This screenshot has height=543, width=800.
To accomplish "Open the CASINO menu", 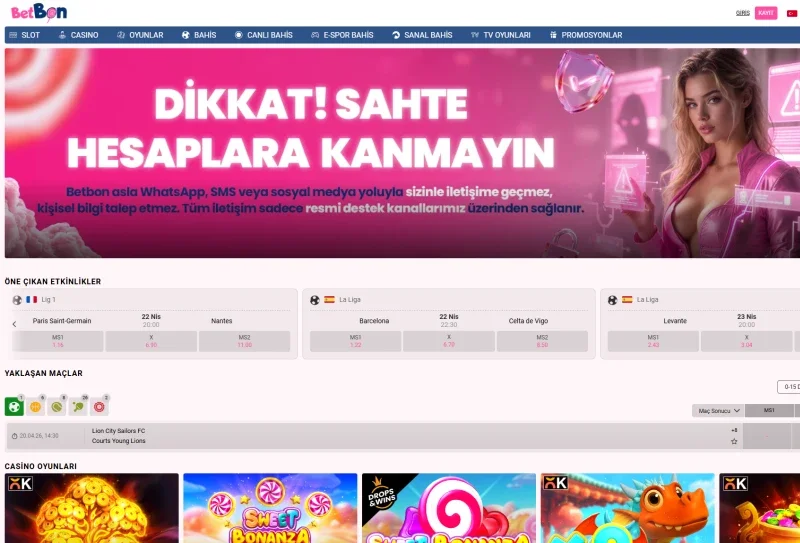I will [x=79, y=35].
